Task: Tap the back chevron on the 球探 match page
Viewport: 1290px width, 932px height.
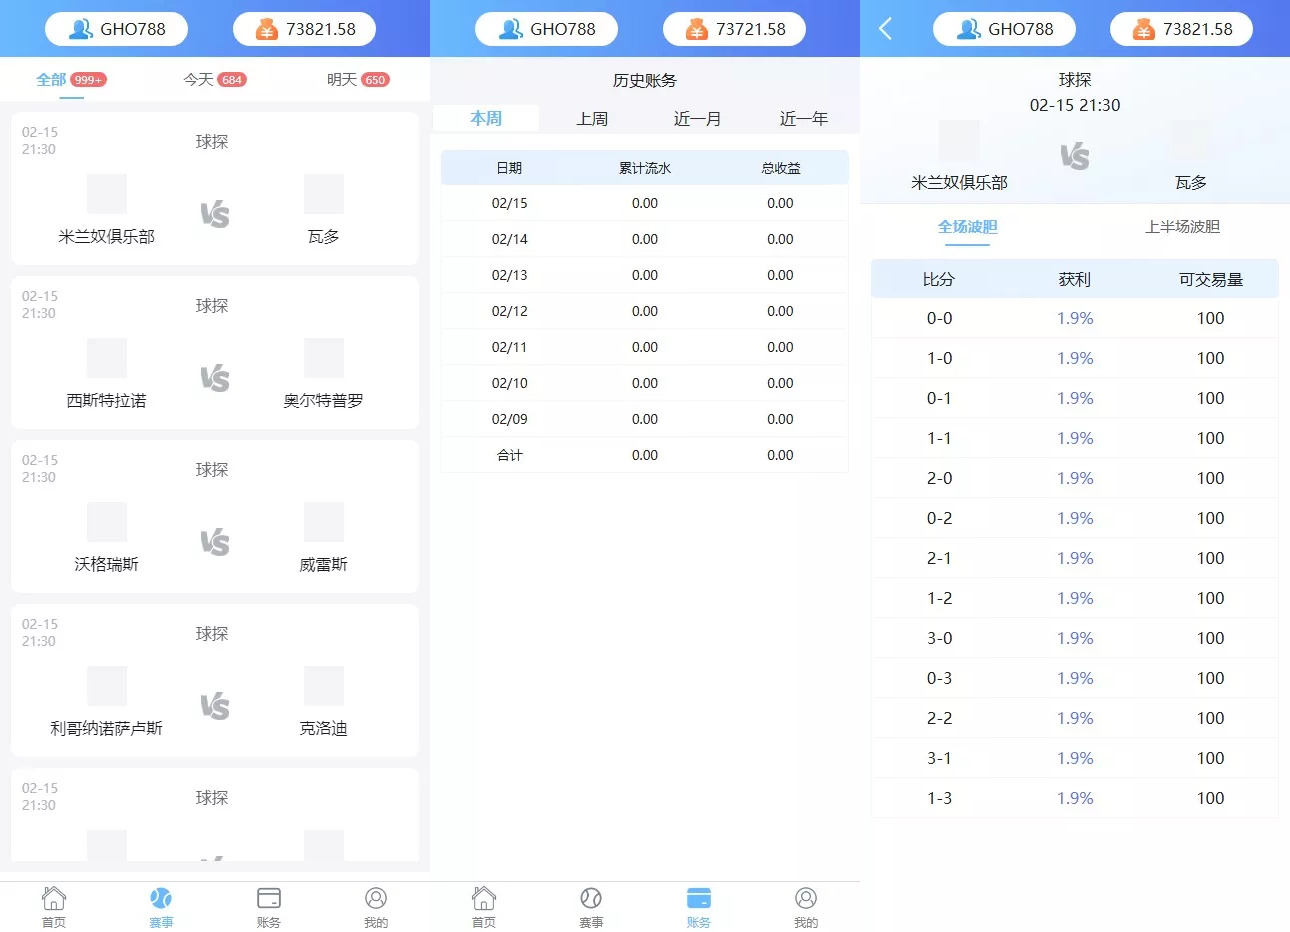Action: [x=884, y=28]
